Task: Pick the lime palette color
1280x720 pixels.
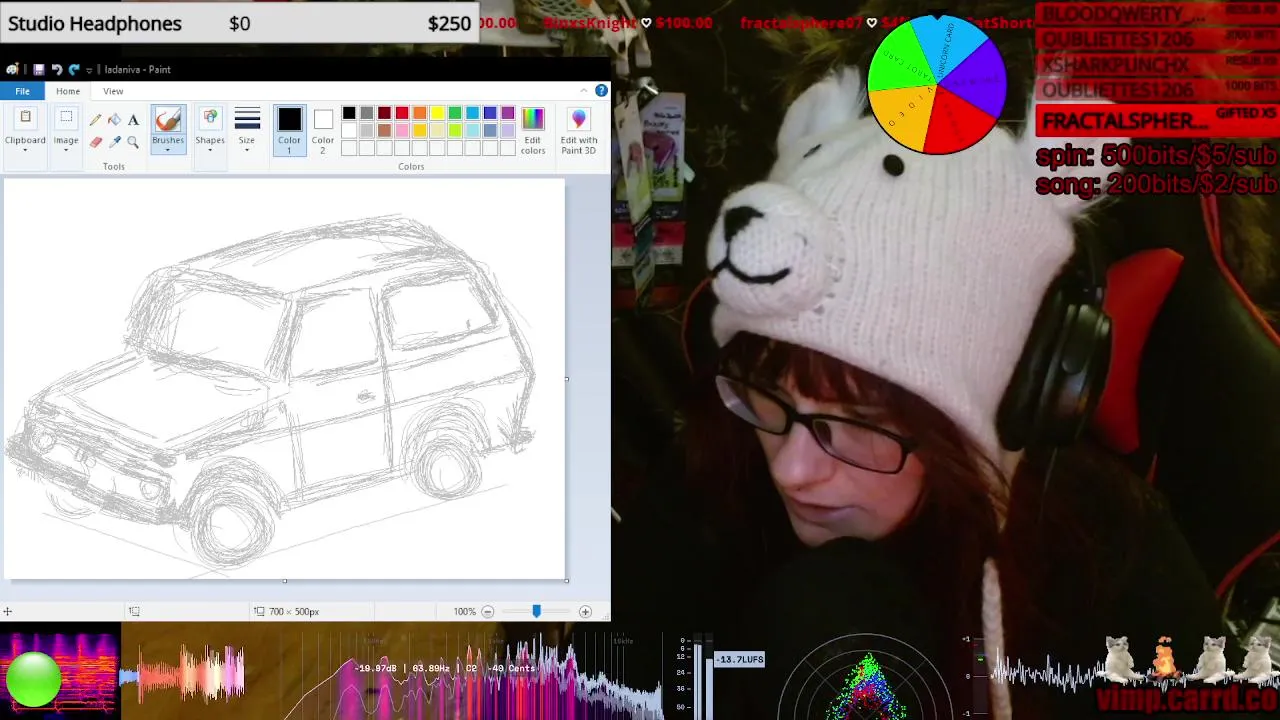Action: click(455, 130)
